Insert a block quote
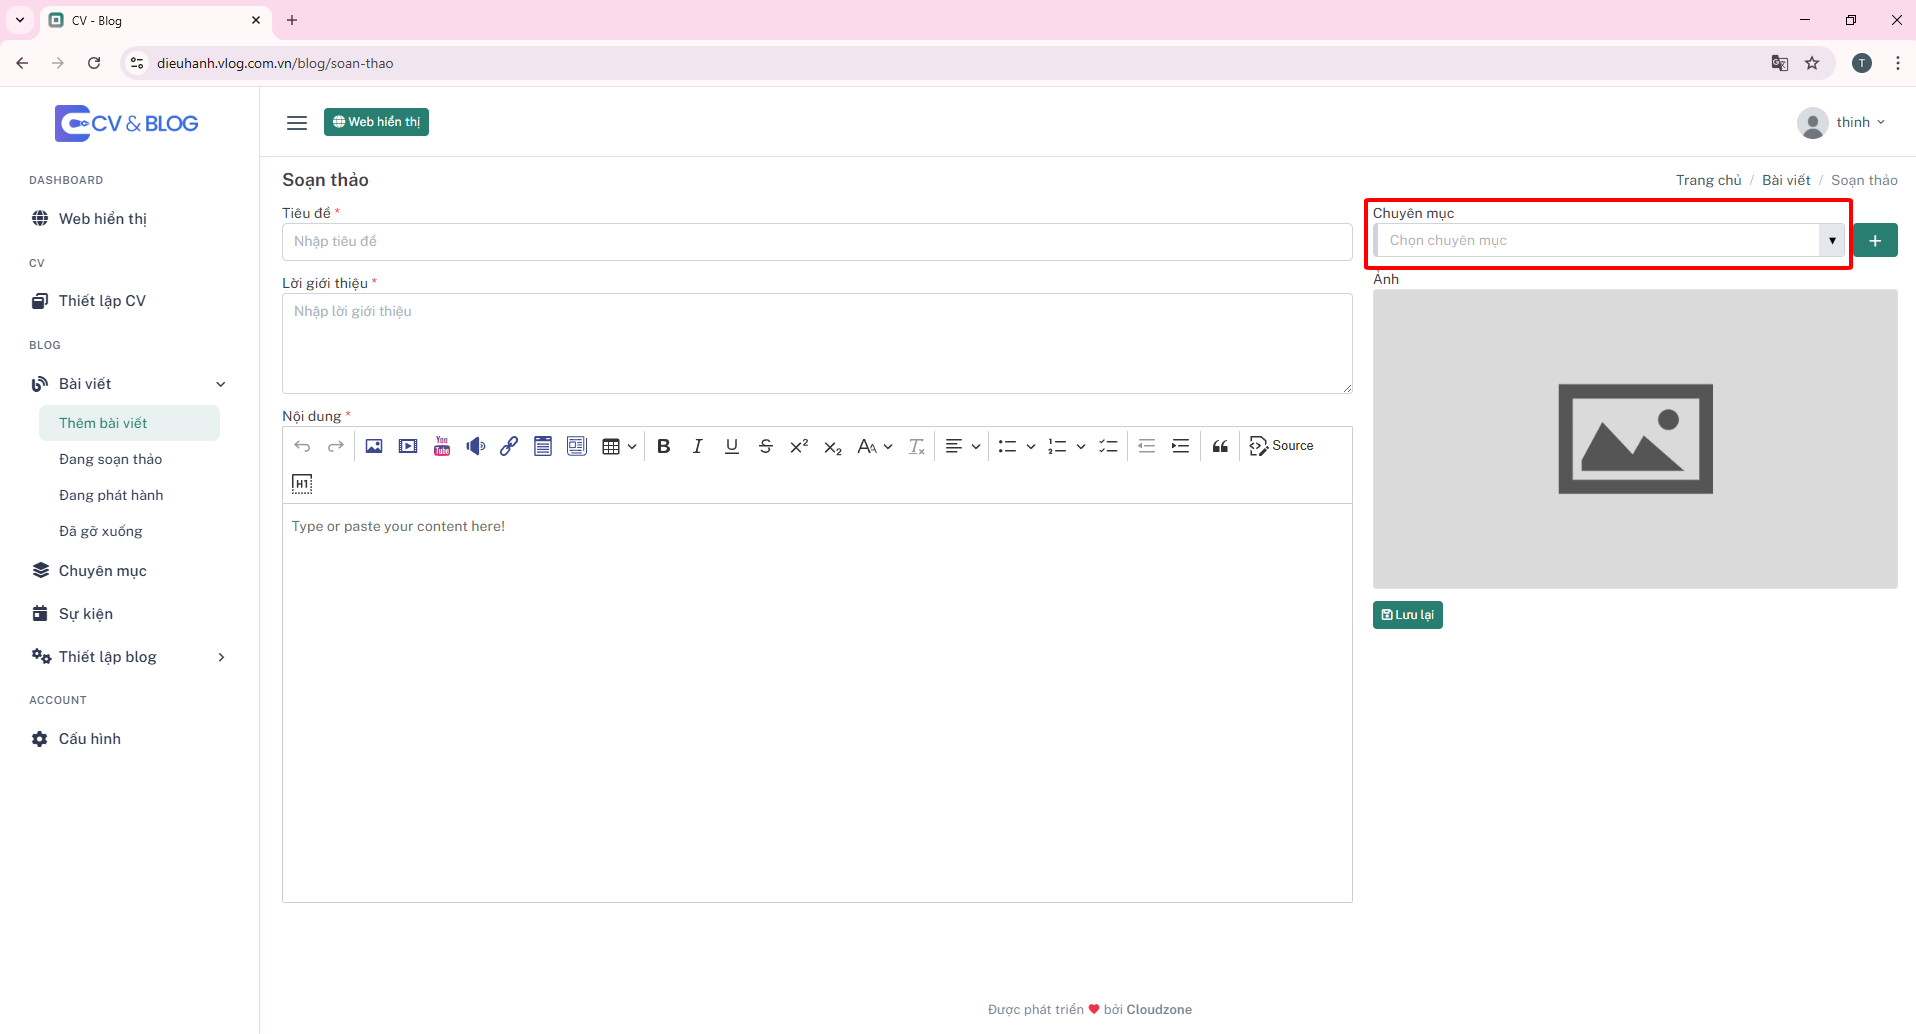 point(1220,446)
